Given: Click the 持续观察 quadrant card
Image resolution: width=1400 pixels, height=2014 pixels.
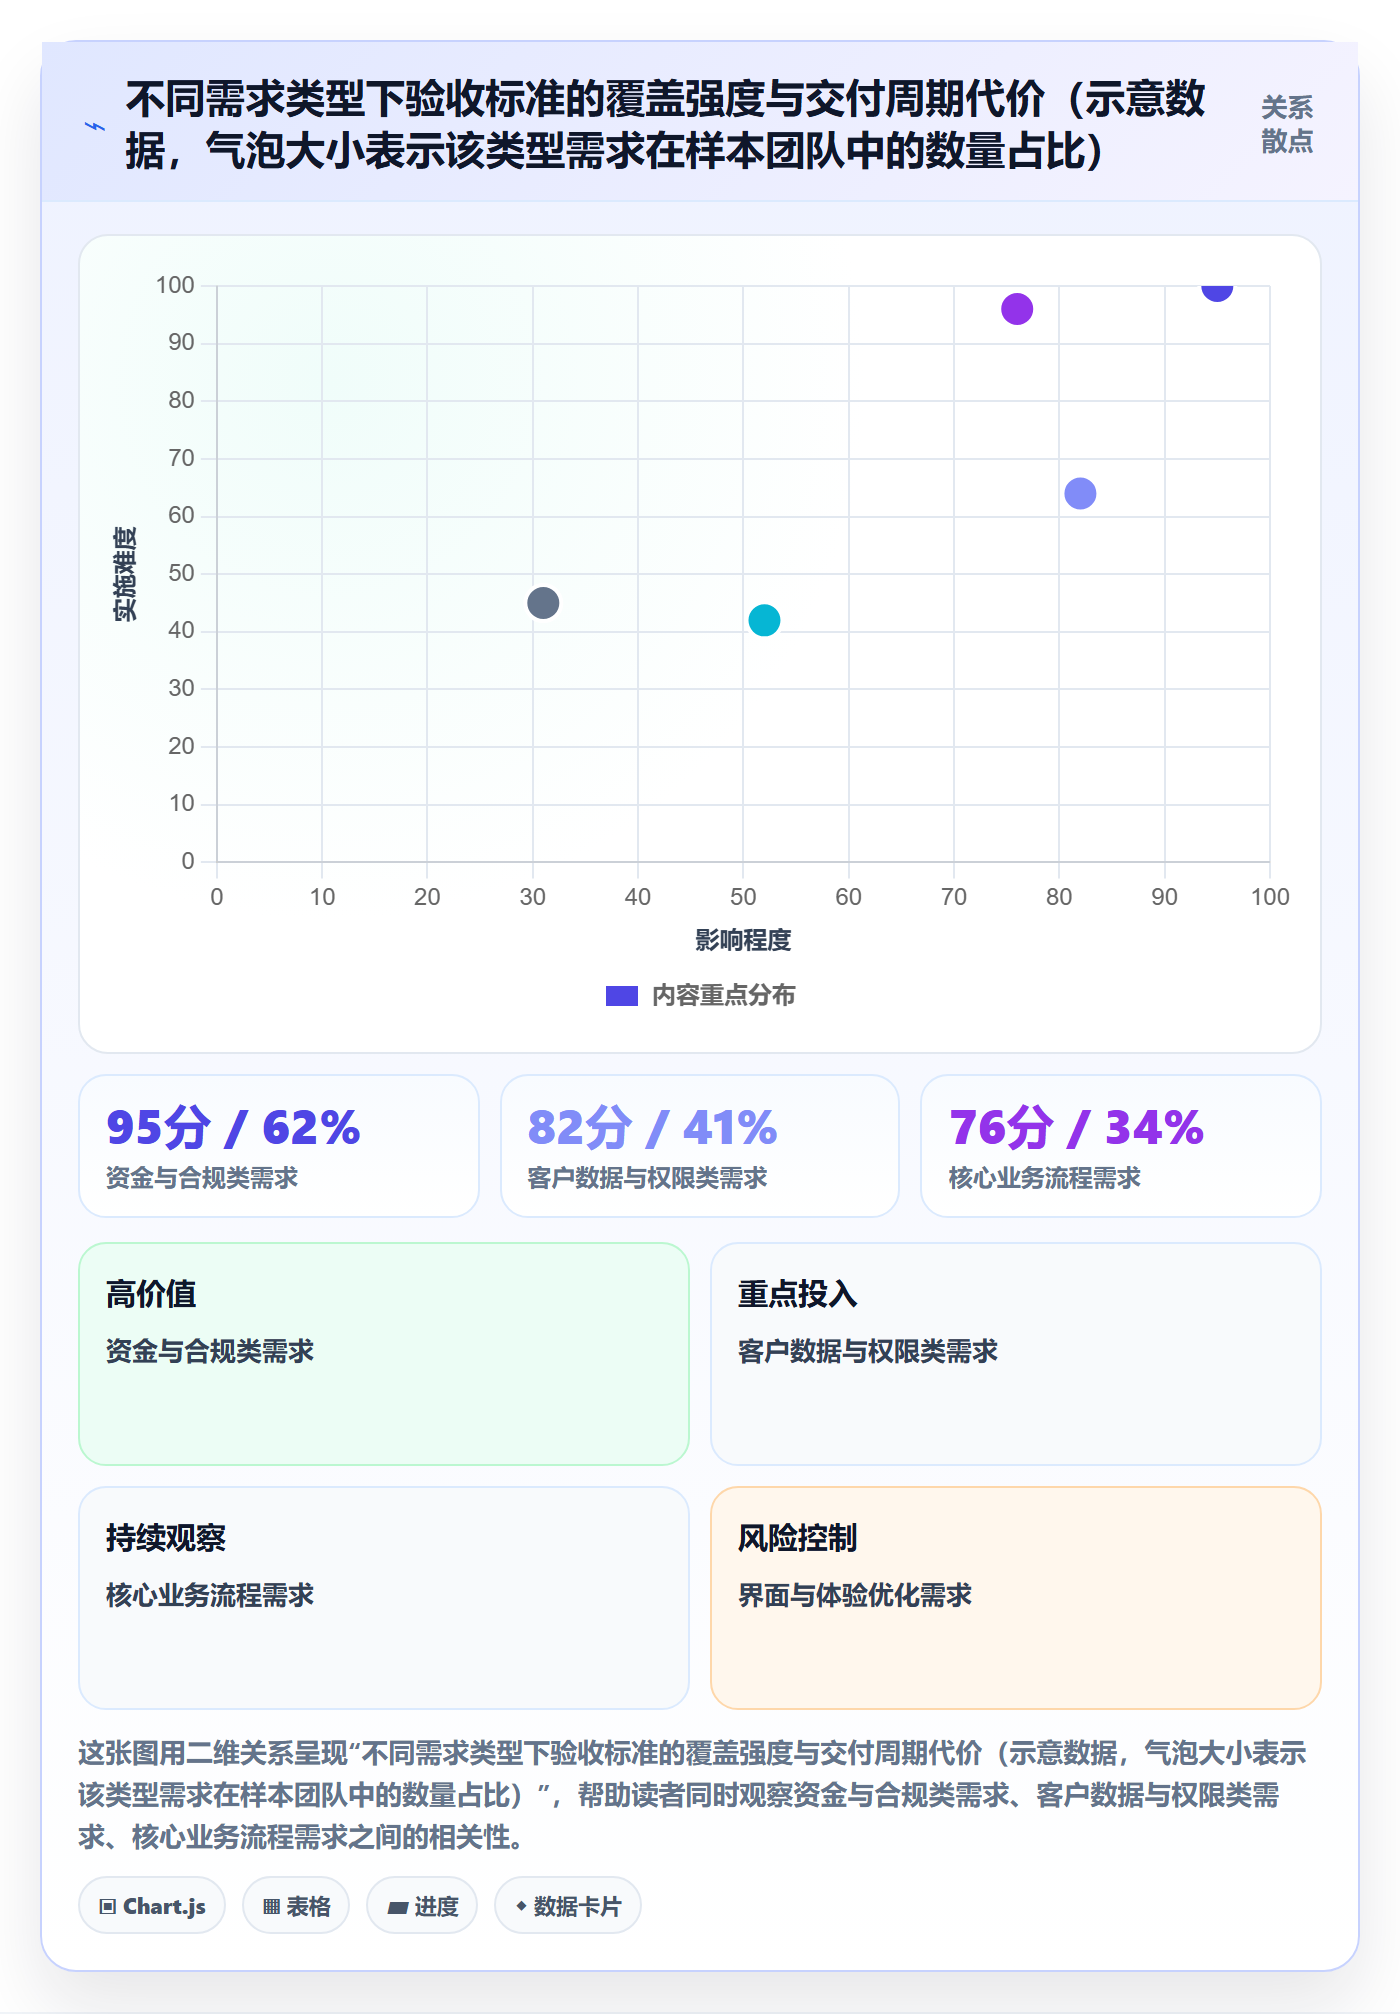Looking at the screenshot, I should 384,1598.
